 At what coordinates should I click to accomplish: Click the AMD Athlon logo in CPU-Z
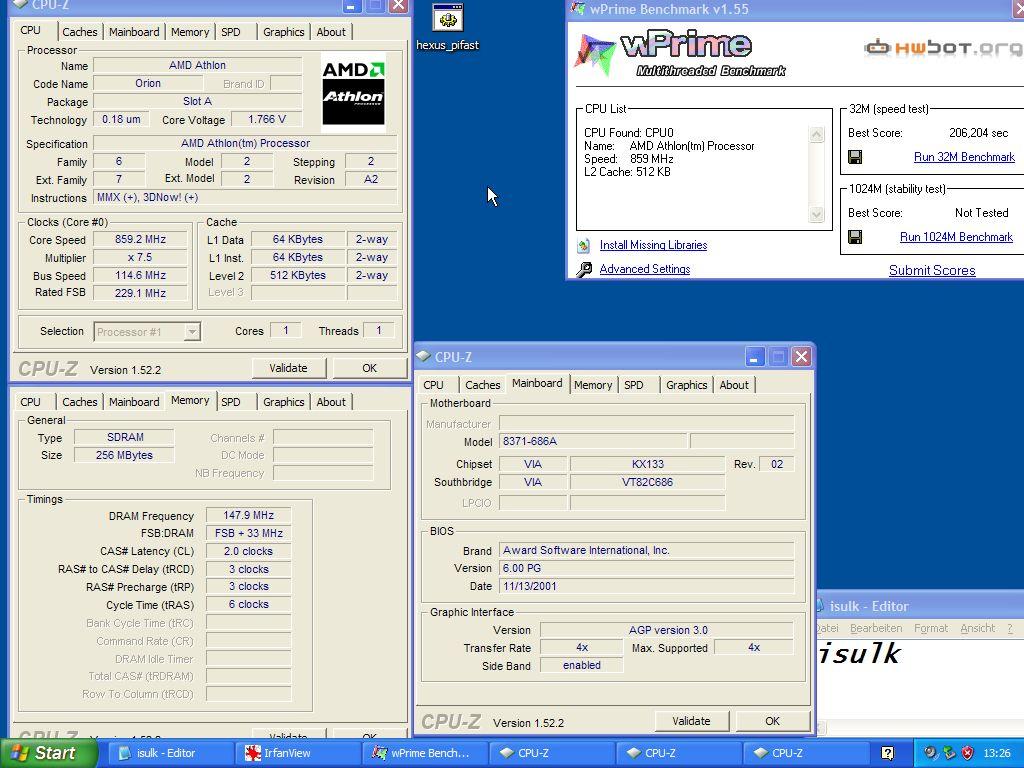coord(353,93)
